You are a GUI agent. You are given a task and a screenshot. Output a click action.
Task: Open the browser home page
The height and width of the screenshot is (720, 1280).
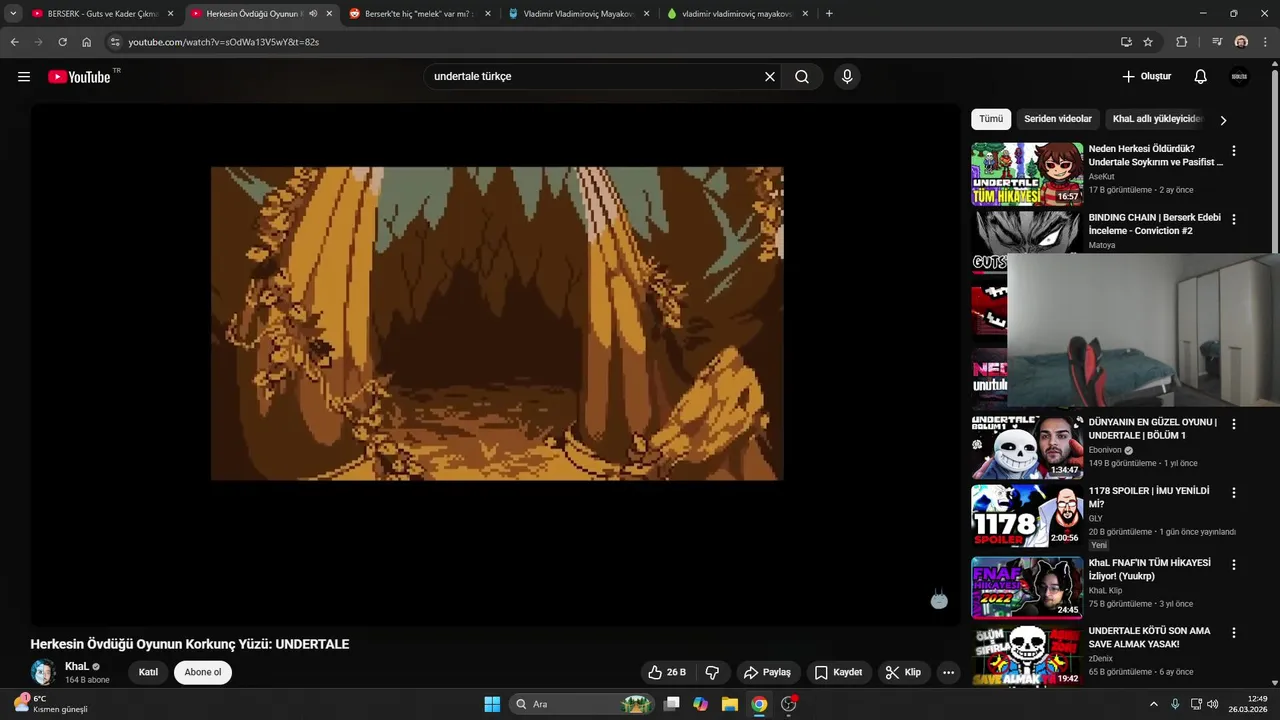pyautogui.click(x=87, y=42)
